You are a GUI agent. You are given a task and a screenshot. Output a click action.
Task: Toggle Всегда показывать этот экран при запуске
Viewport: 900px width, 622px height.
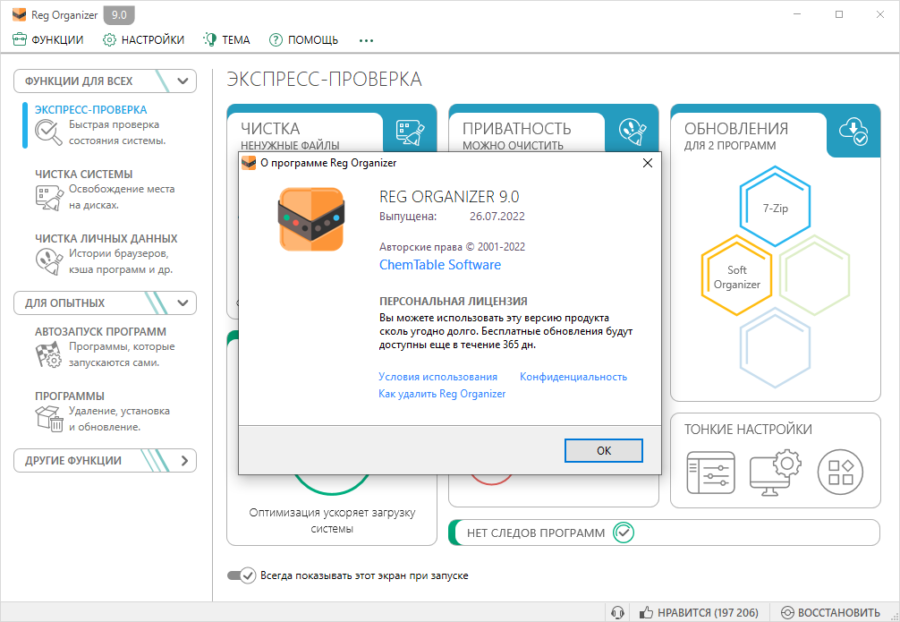point(241,575)
